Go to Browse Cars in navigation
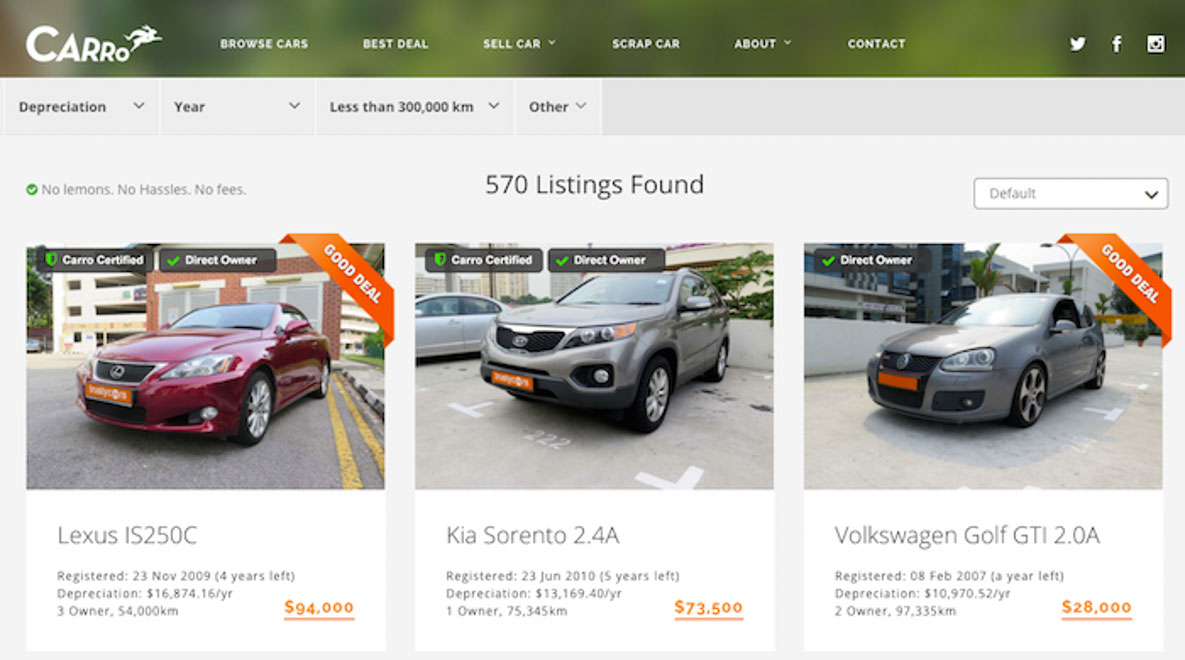 click(264, 44)
